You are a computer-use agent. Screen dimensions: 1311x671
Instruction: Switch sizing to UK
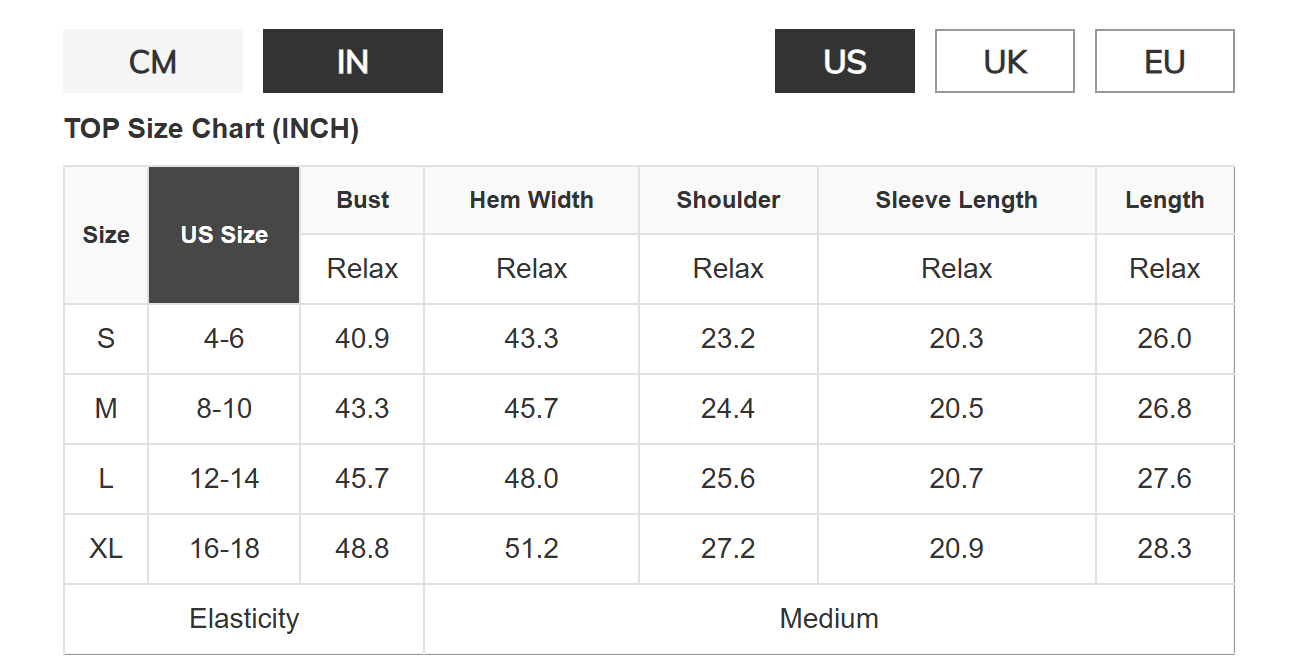1005,61
